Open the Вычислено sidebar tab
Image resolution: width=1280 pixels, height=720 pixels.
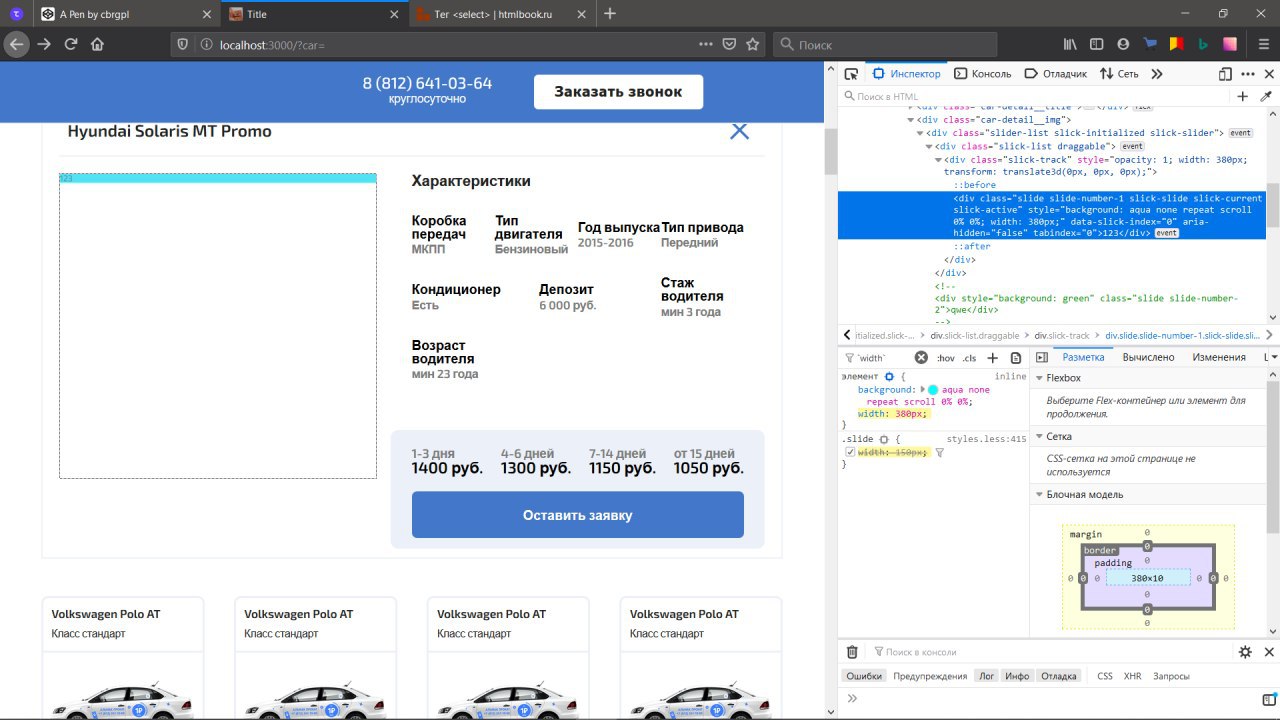(1148, 357)
